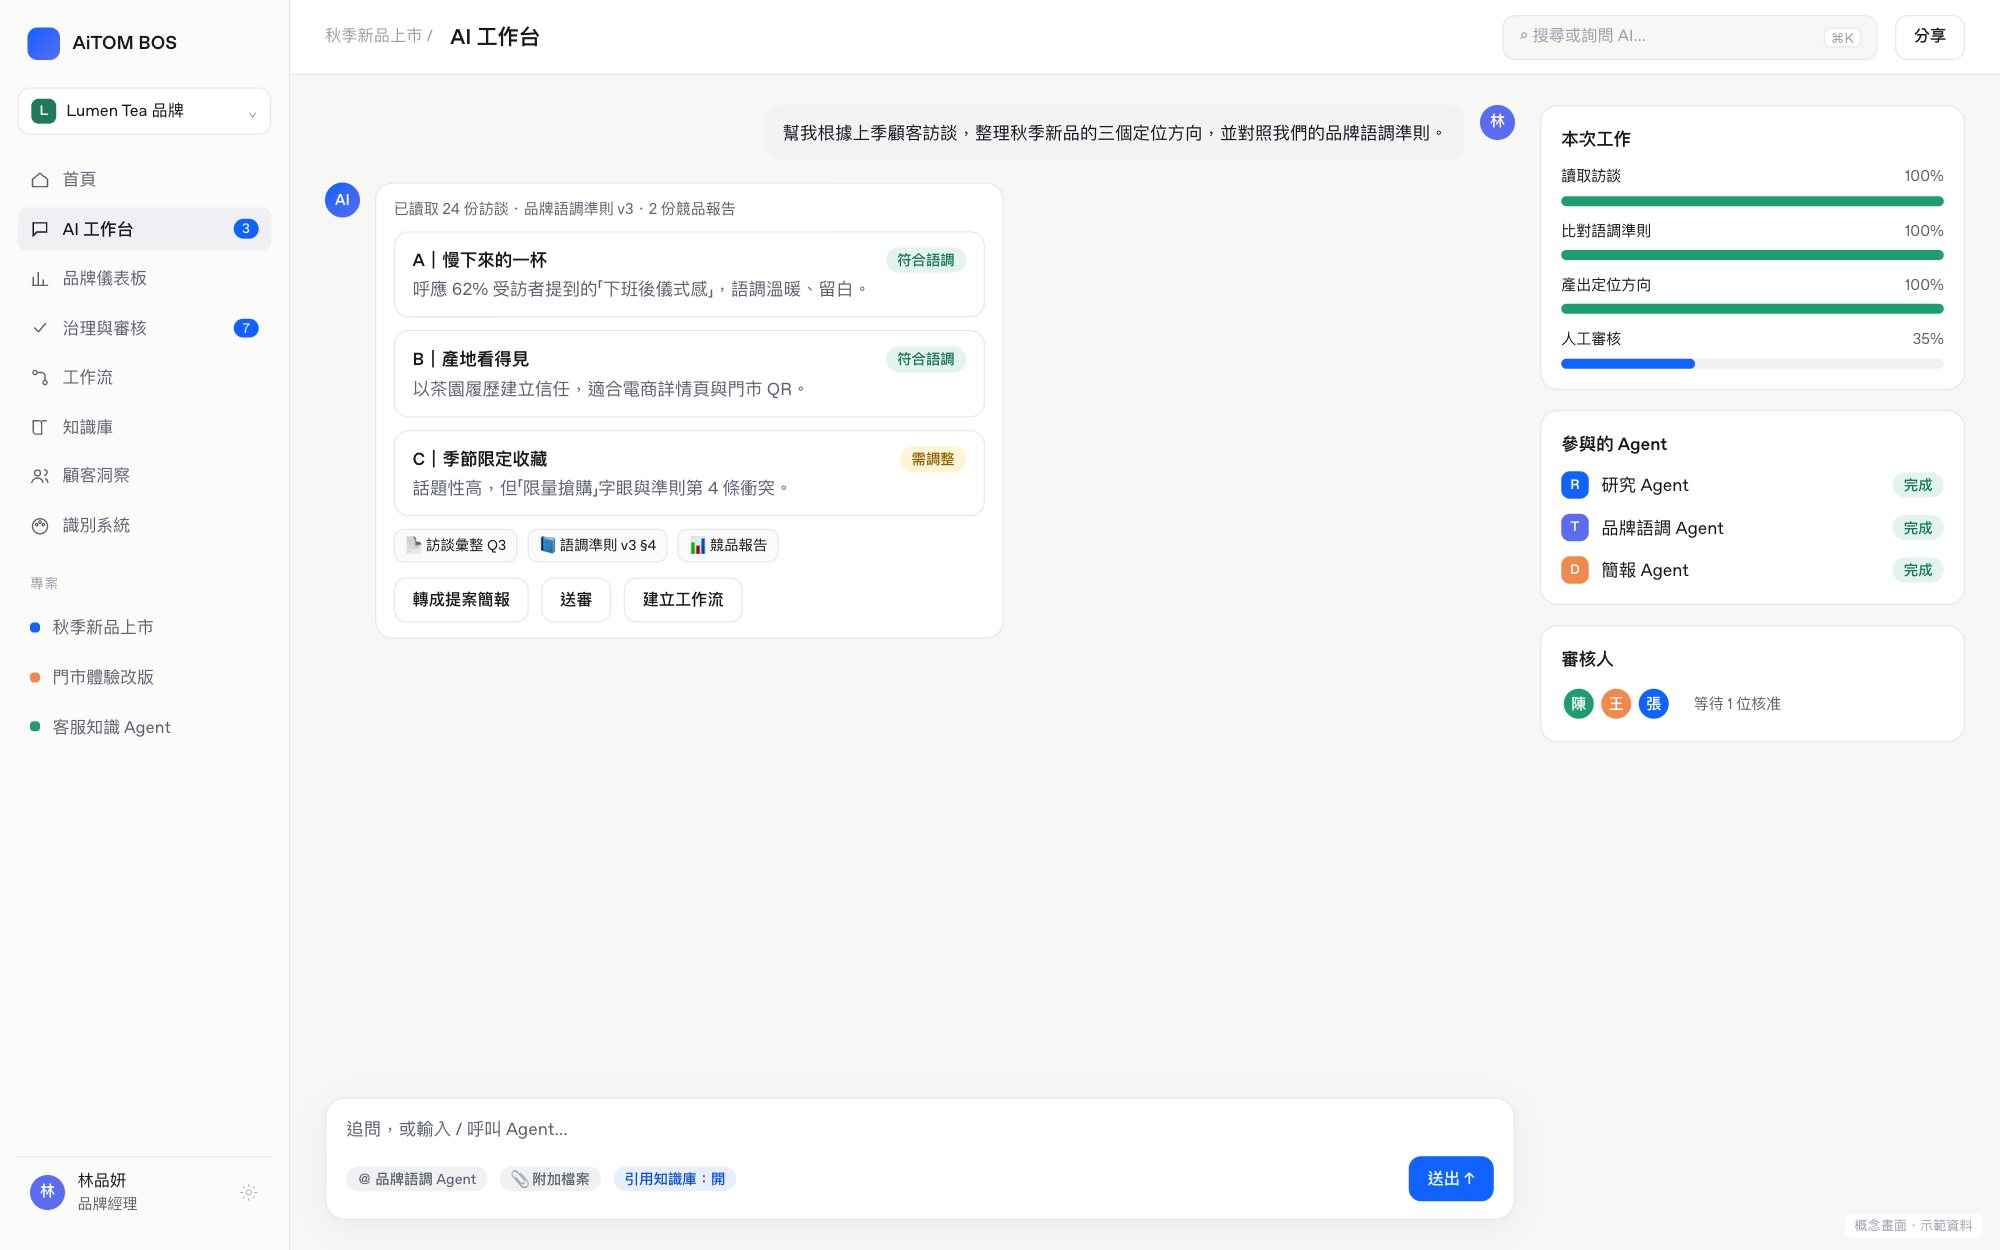Click the 追問 message input field
This screenshot has width=2000, height=1250.
point(919,1129)
